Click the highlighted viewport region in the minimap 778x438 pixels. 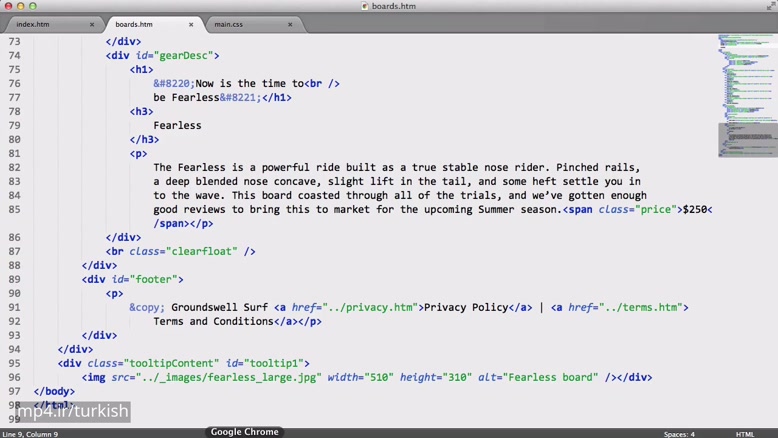pos(747,138)
